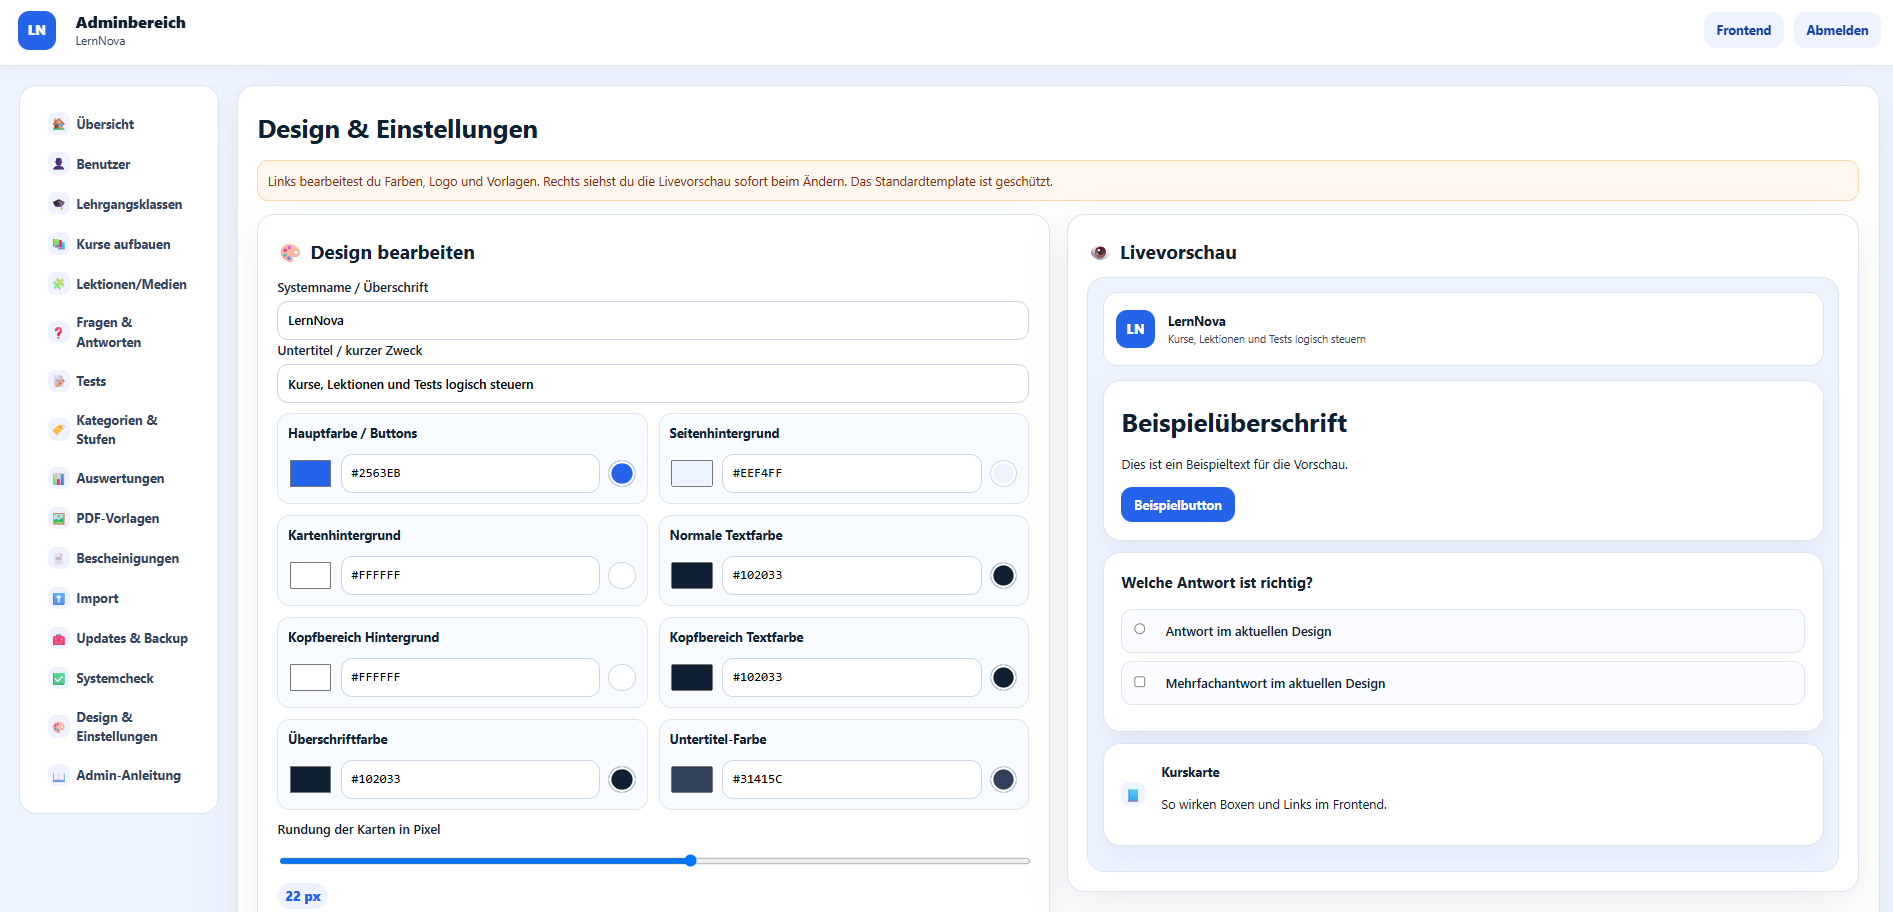1893x912 pixels.
Task: Open the Admin-Anleitung link
Action: point(128,775)
